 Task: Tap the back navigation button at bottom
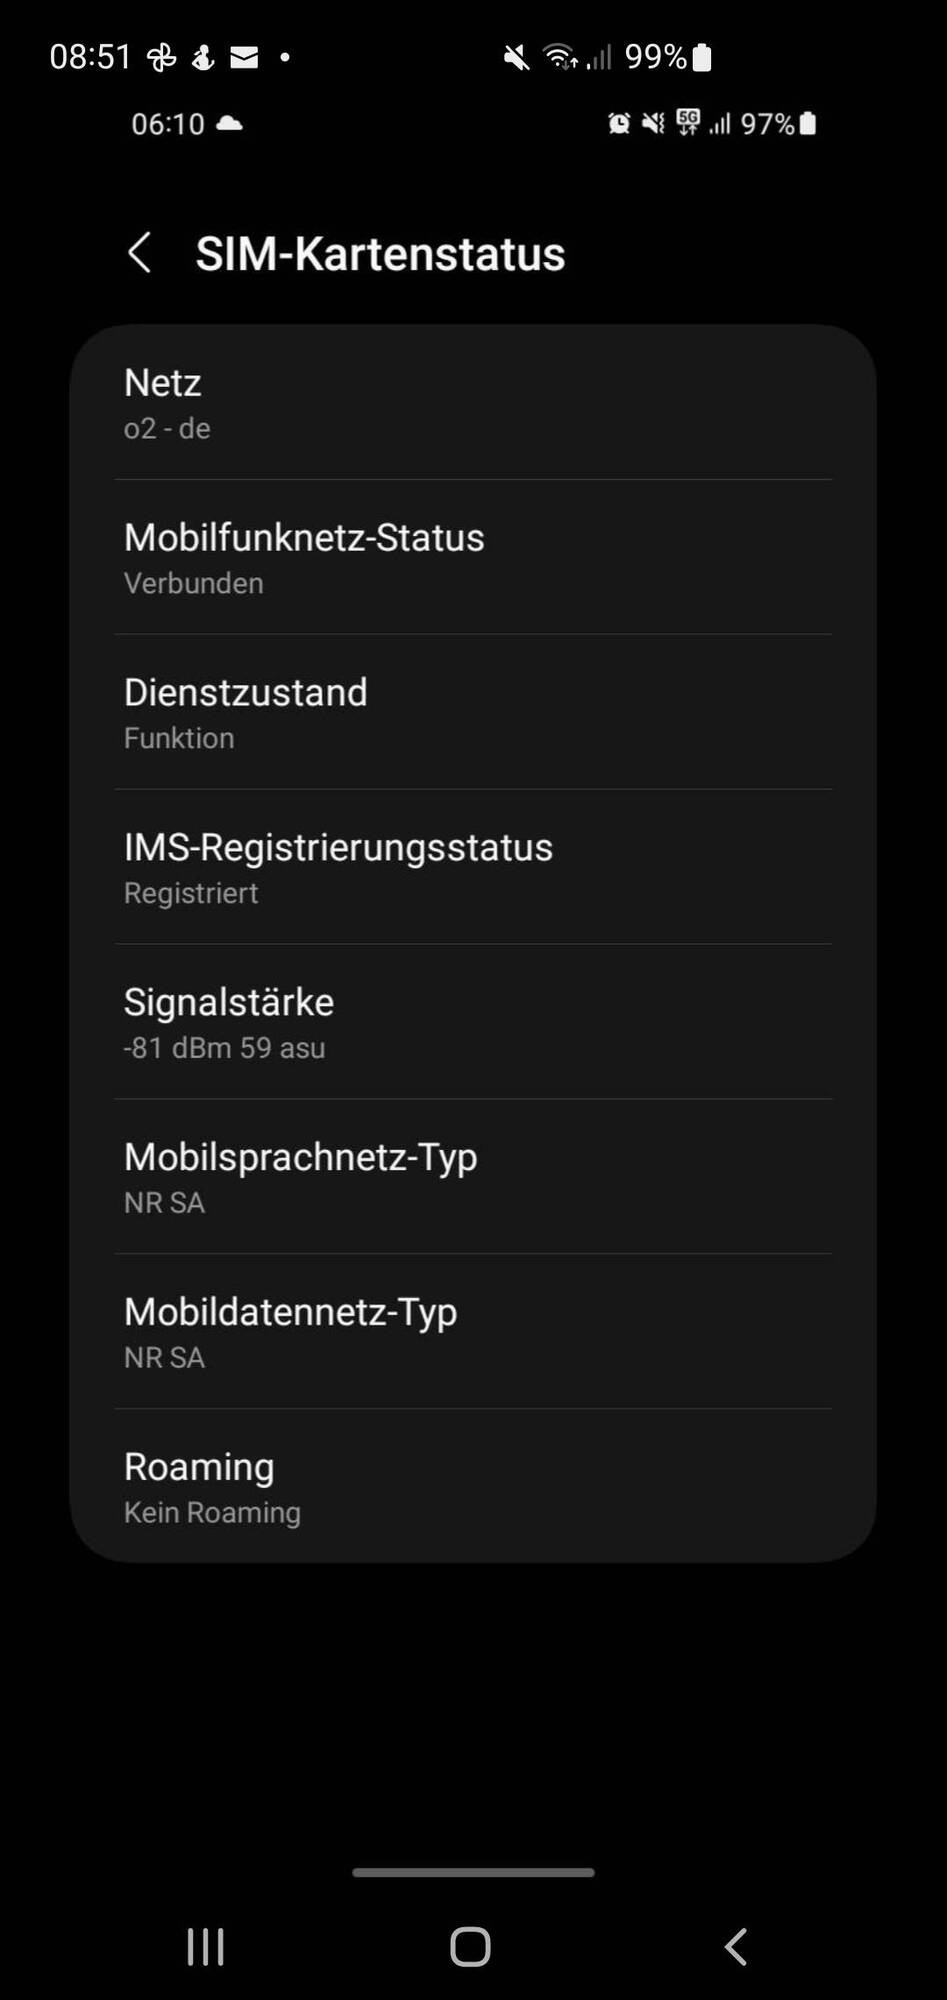[x=736, y=1947]
